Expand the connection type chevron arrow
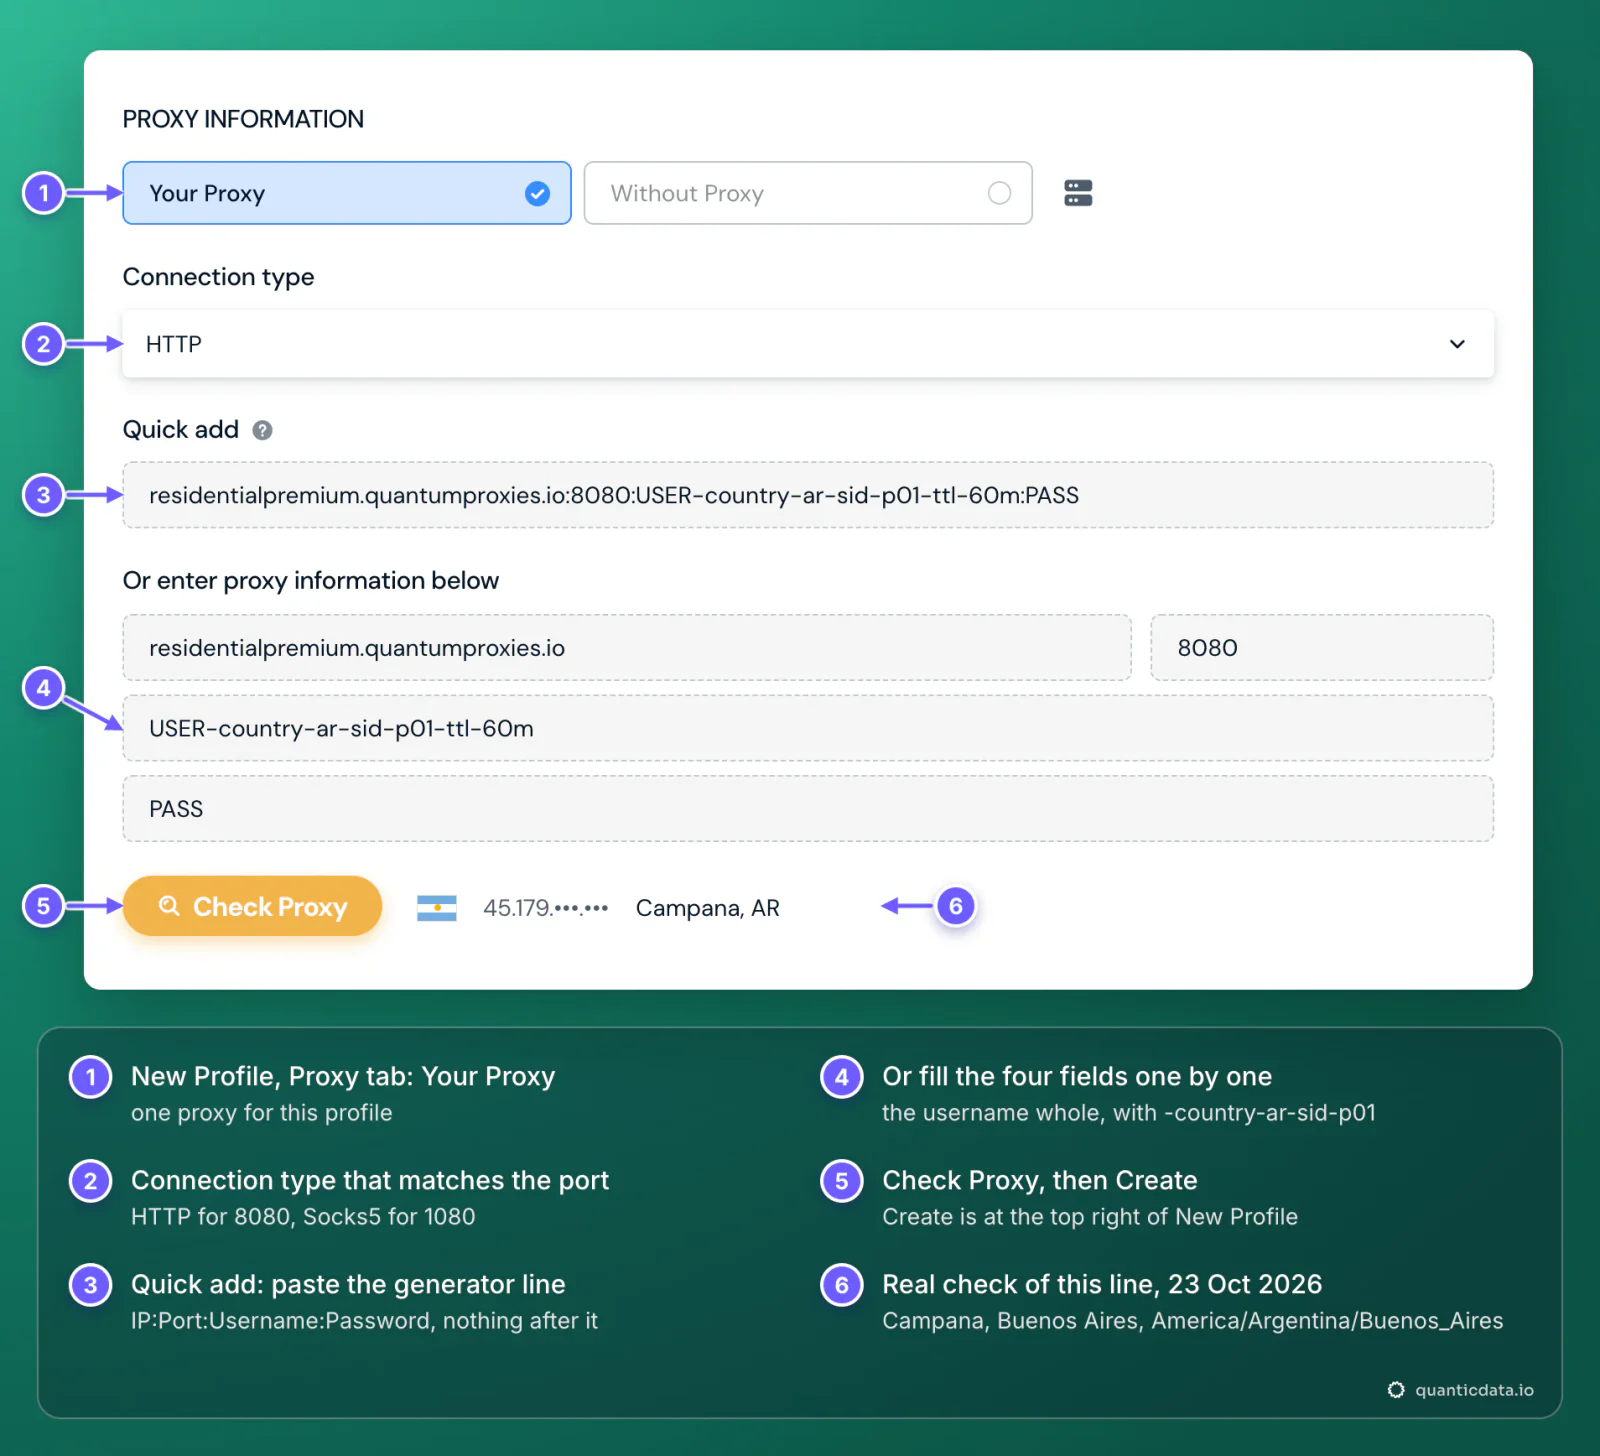 1457,344
